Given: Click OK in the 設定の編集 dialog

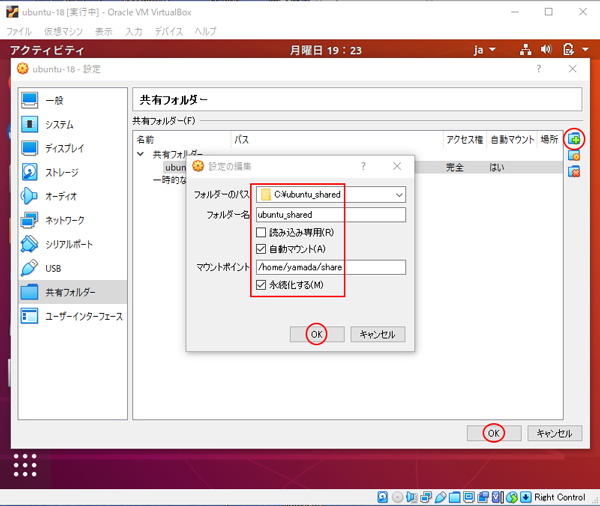Looking at the screenshot, I should pos(317,335).
